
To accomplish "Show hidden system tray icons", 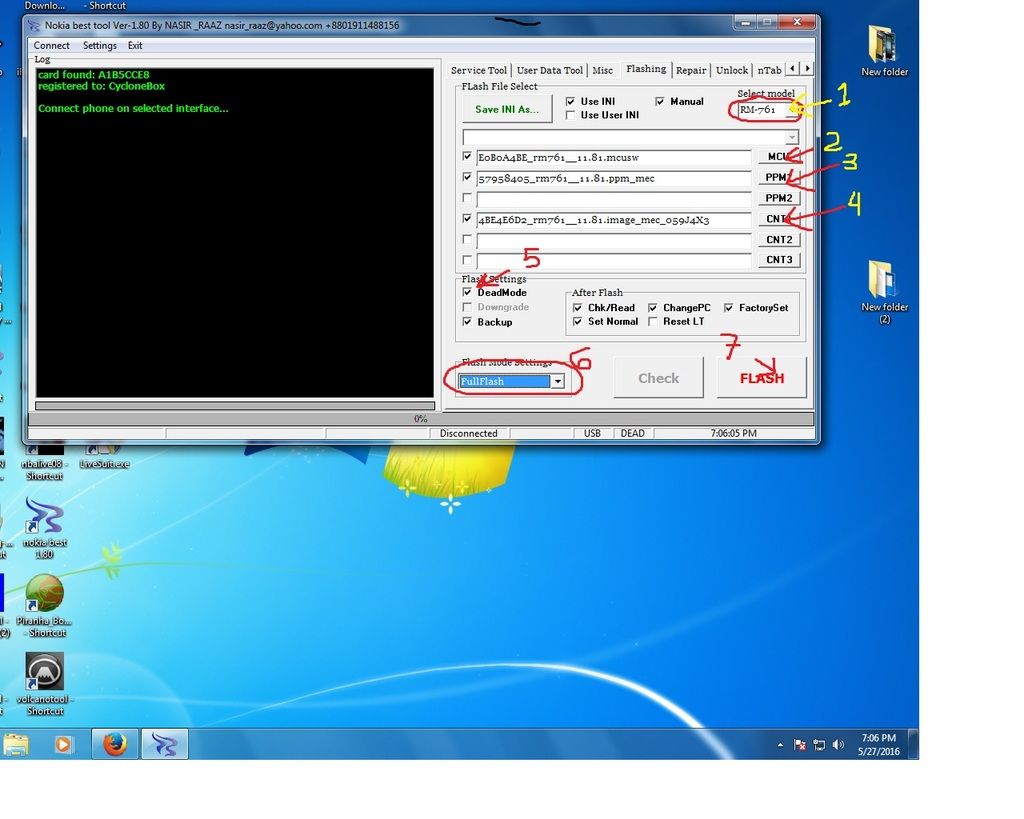I will coord(780,745).
